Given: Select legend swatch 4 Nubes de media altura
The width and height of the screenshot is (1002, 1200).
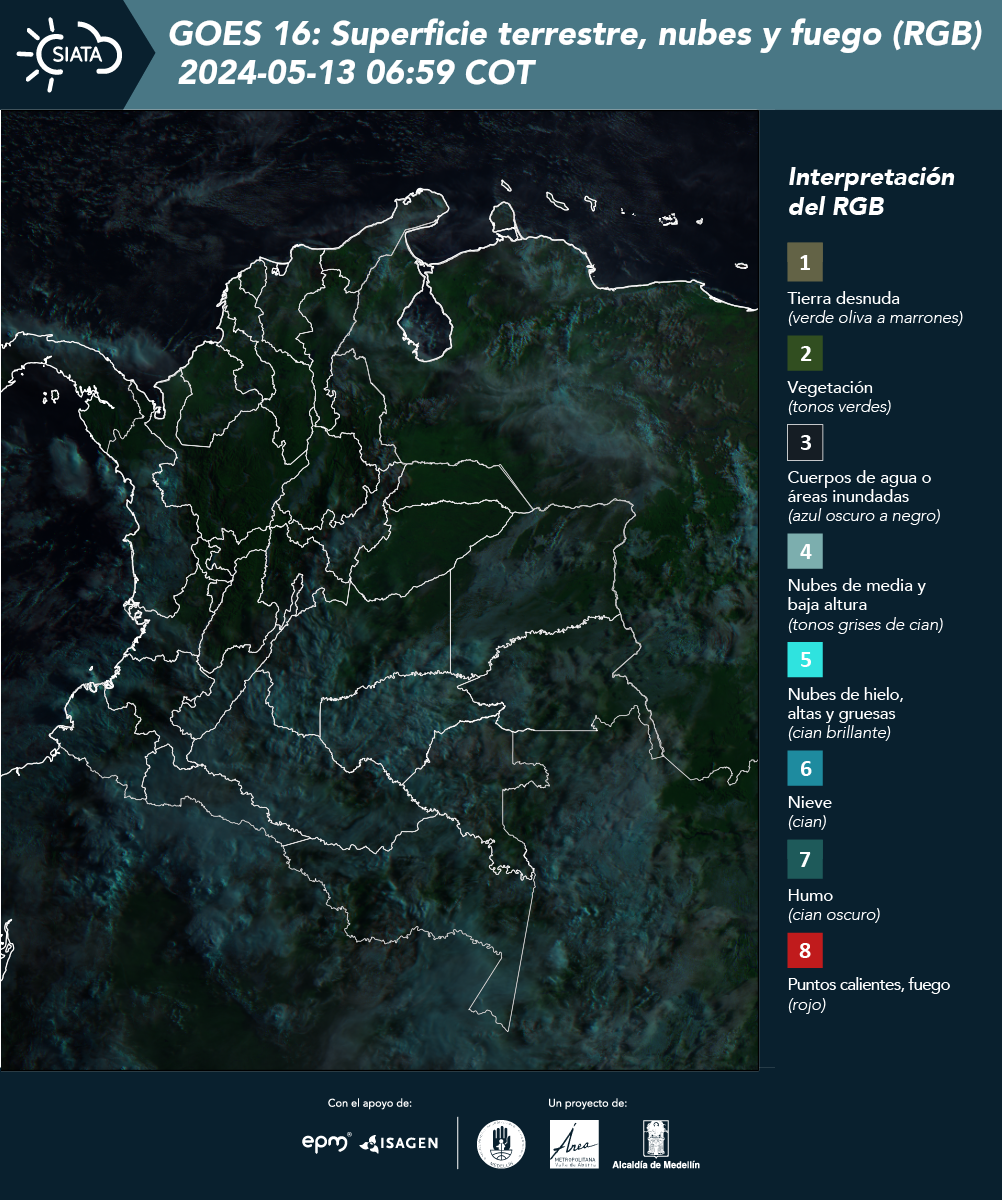Looking at the screenshot, I should [x=805, y=550].
